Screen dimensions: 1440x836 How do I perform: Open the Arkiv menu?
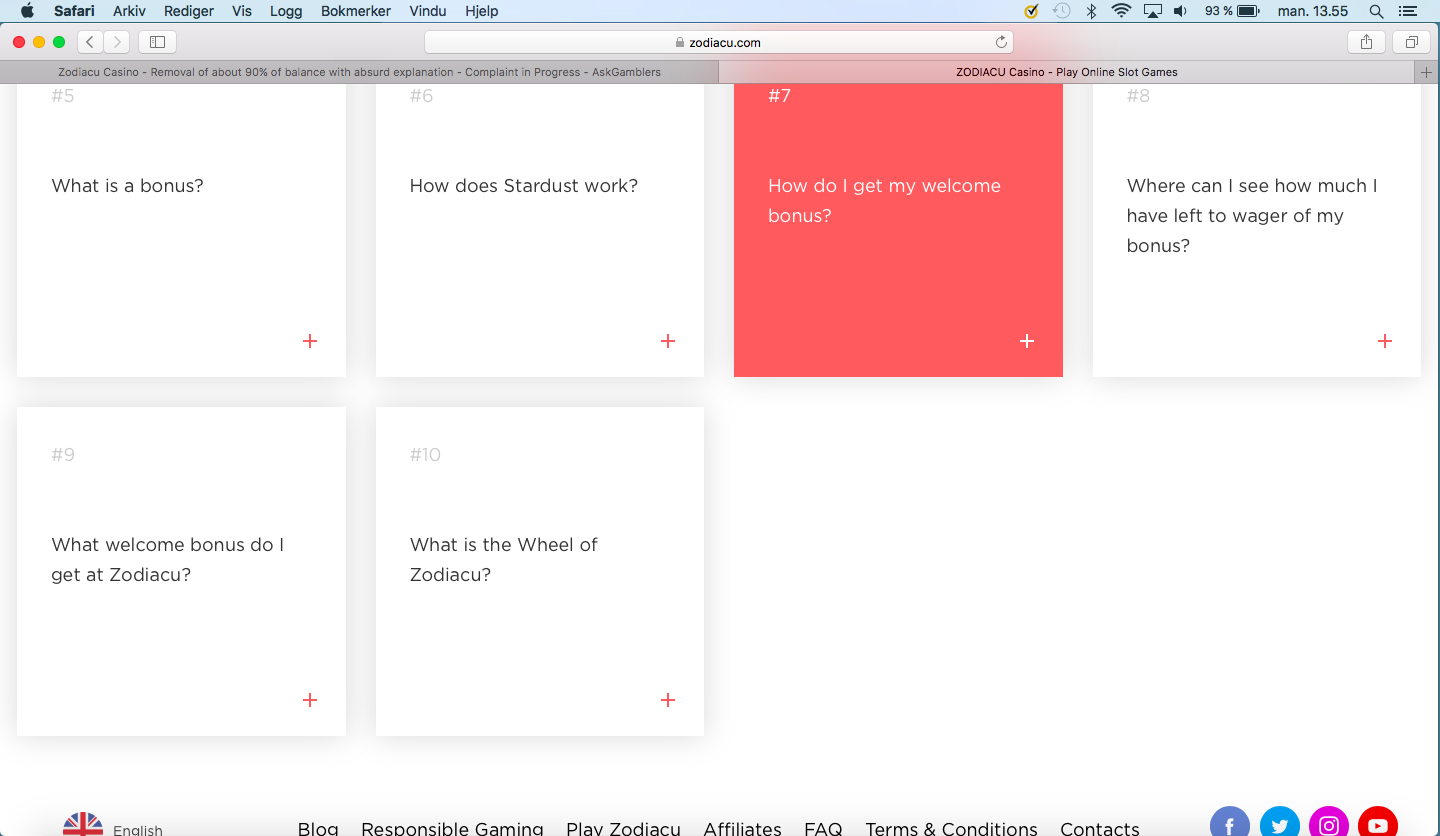coord(129,11)
